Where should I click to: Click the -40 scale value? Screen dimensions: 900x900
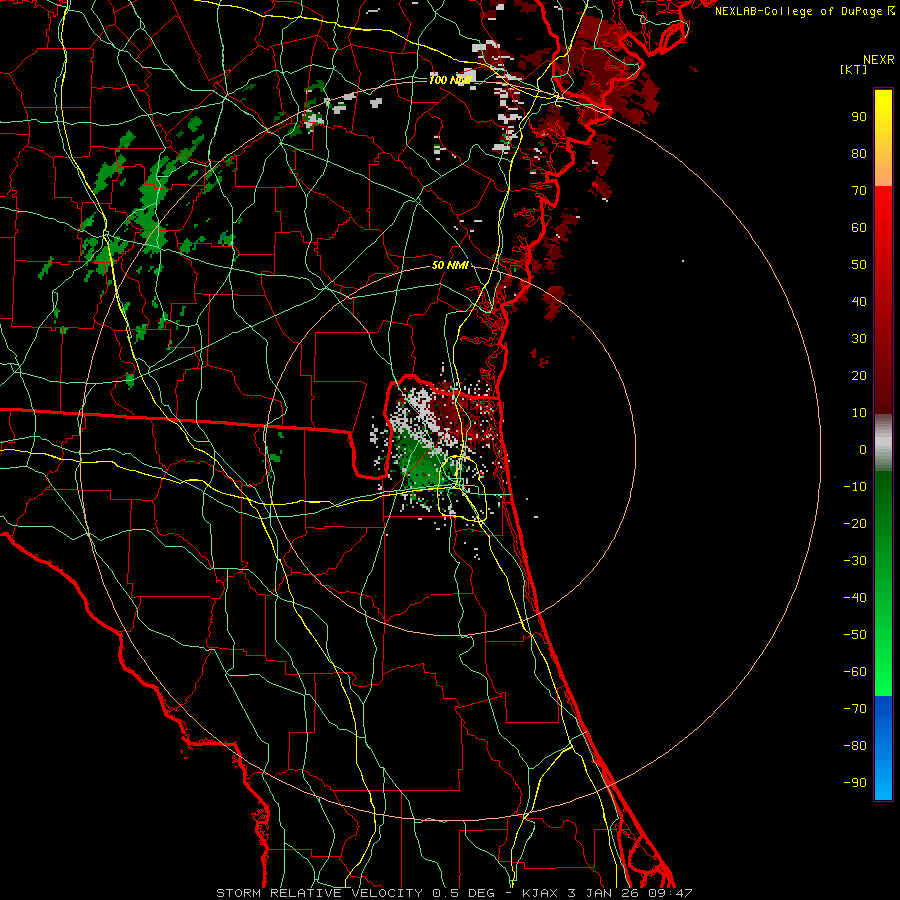(855, 598)
